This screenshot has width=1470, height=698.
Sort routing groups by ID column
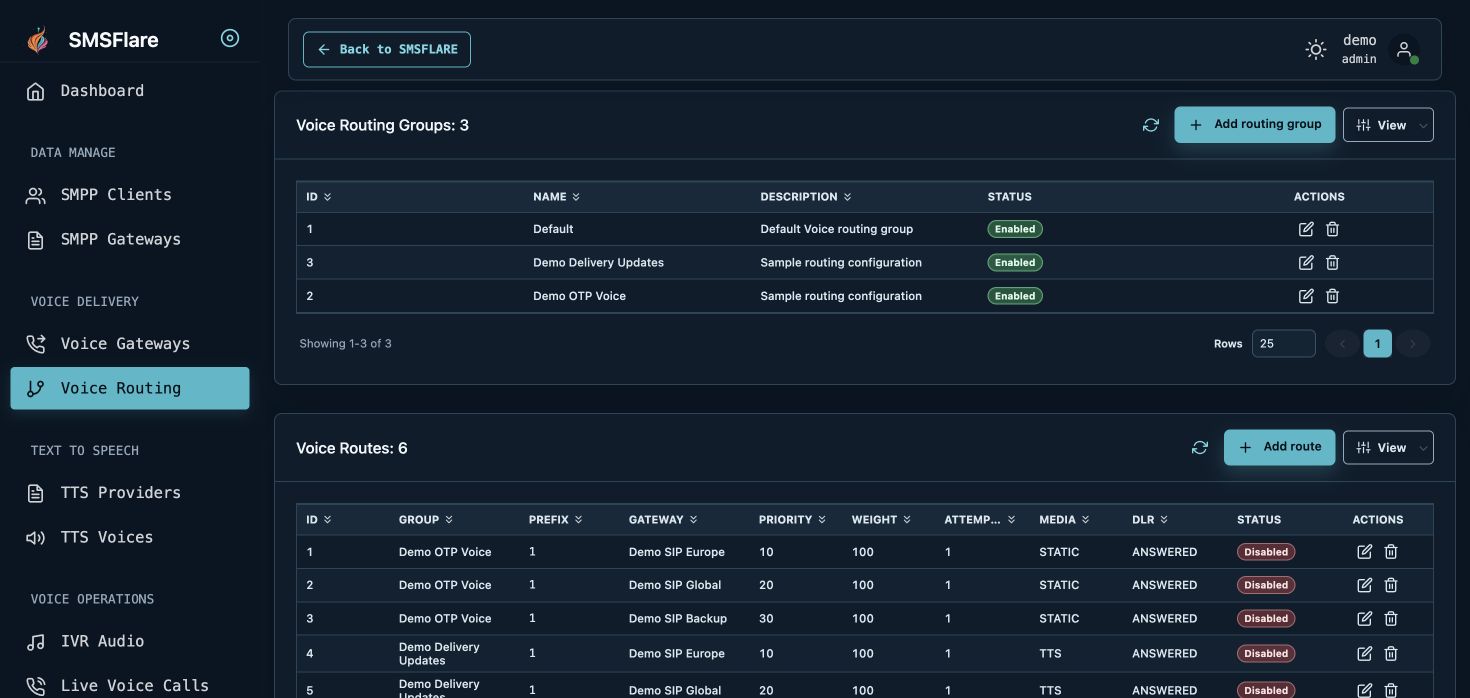(x=318, y=197)
